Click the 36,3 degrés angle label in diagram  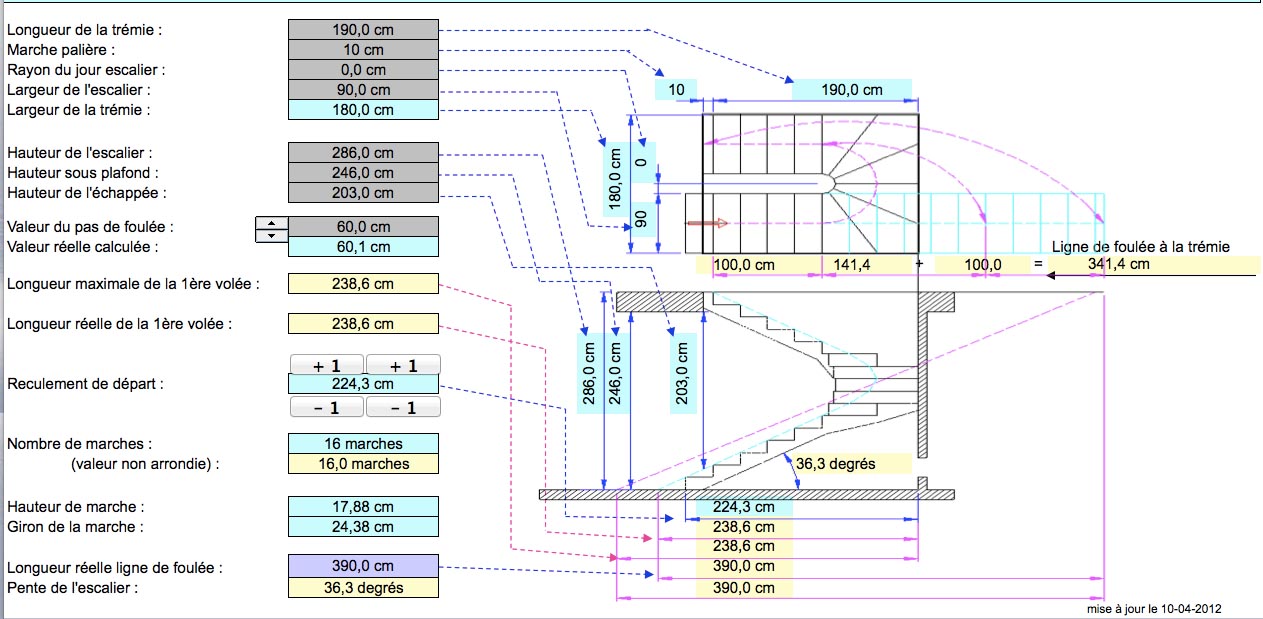point(837,464)
